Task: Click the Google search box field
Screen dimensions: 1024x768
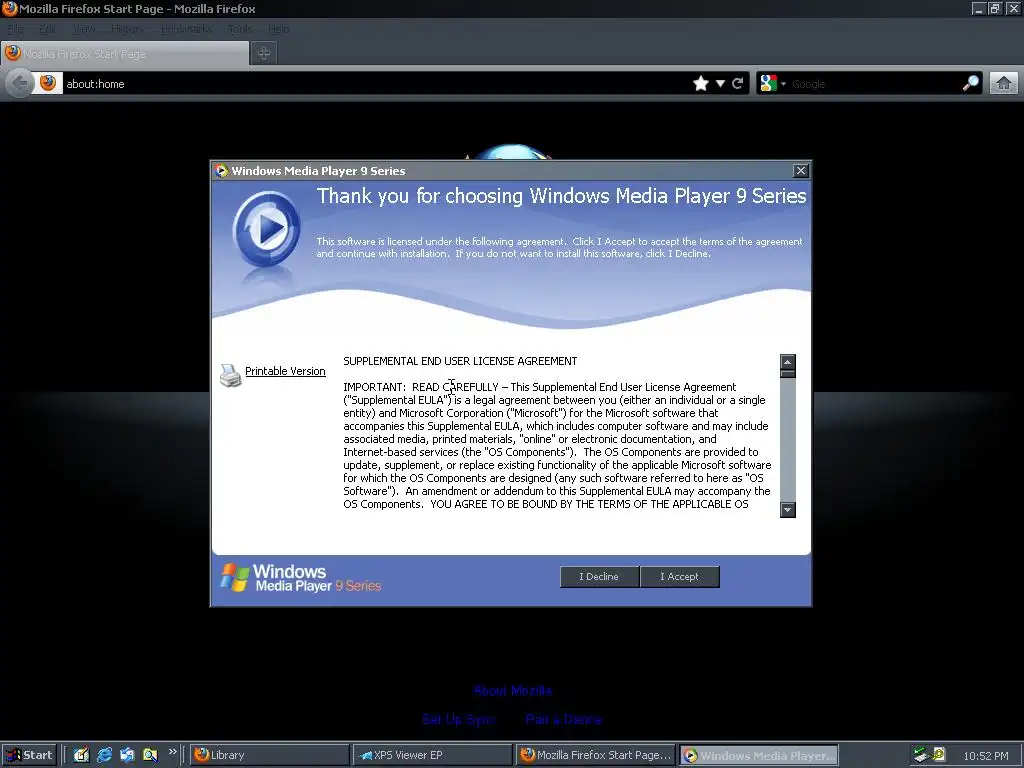Action: pos(874,84)
